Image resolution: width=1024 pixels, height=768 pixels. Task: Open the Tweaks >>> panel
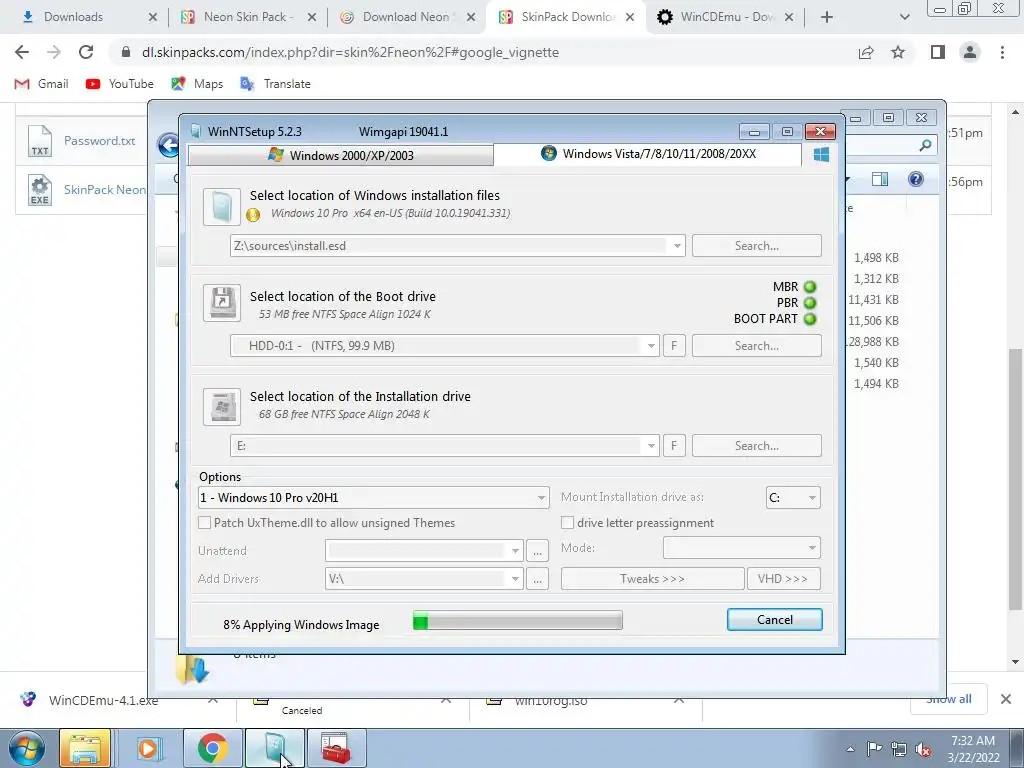coord(652,579)
